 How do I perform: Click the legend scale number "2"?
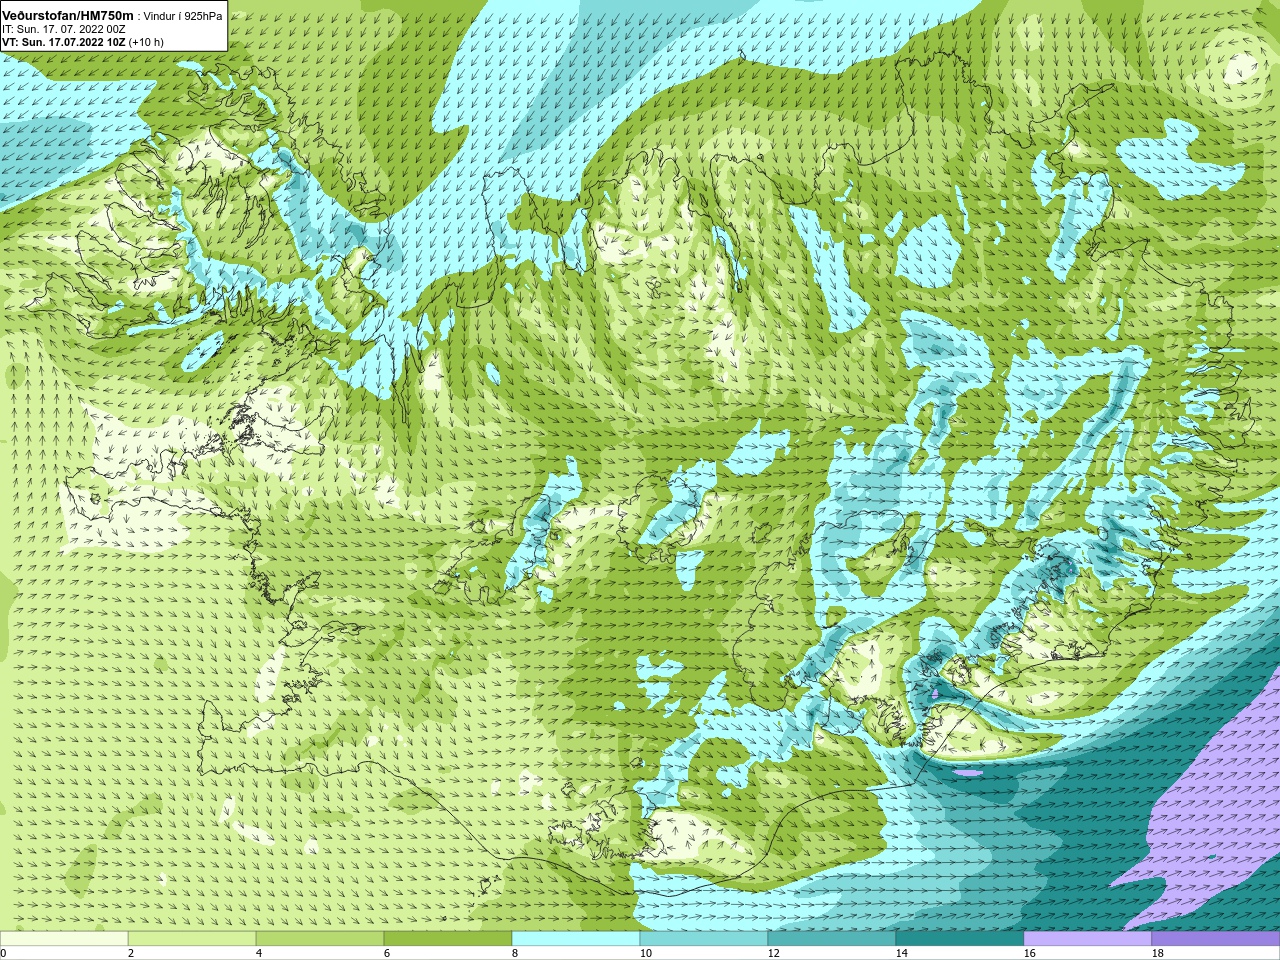point(131,954)
